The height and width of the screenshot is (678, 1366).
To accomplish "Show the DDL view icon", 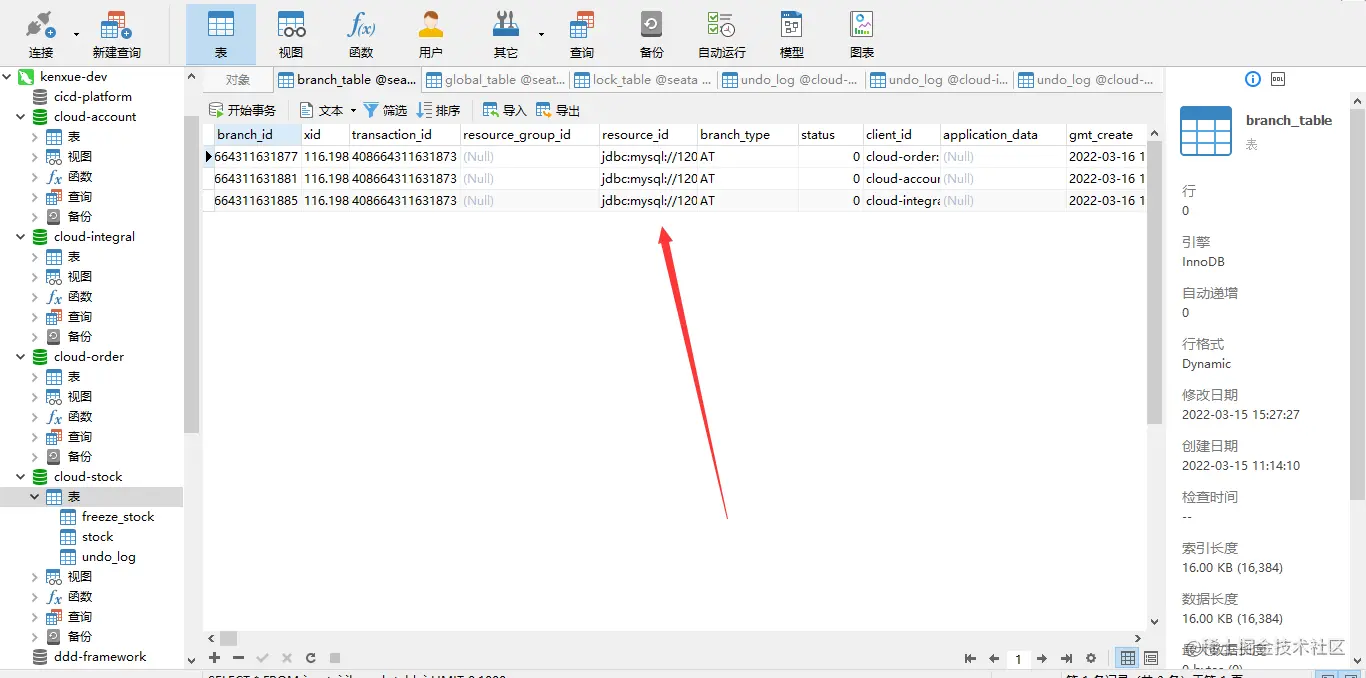I will [1278, 79].
